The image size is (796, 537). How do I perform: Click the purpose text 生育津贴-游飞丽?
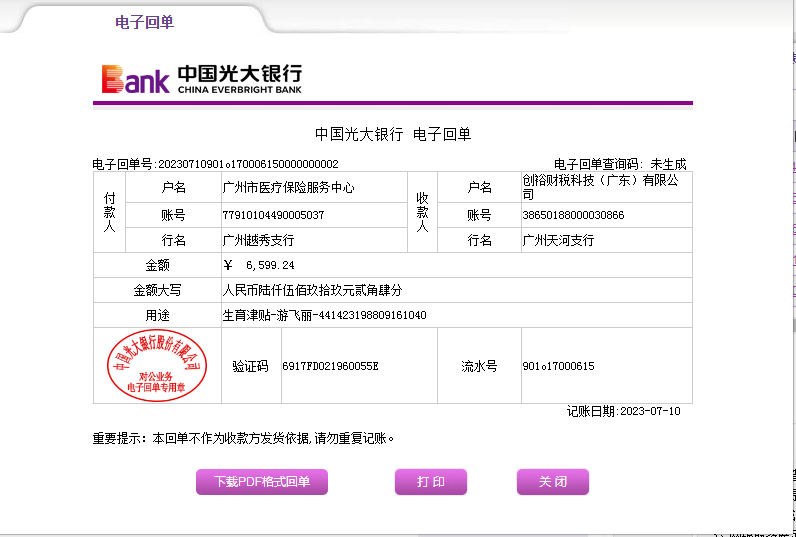(x=267, y=315)
